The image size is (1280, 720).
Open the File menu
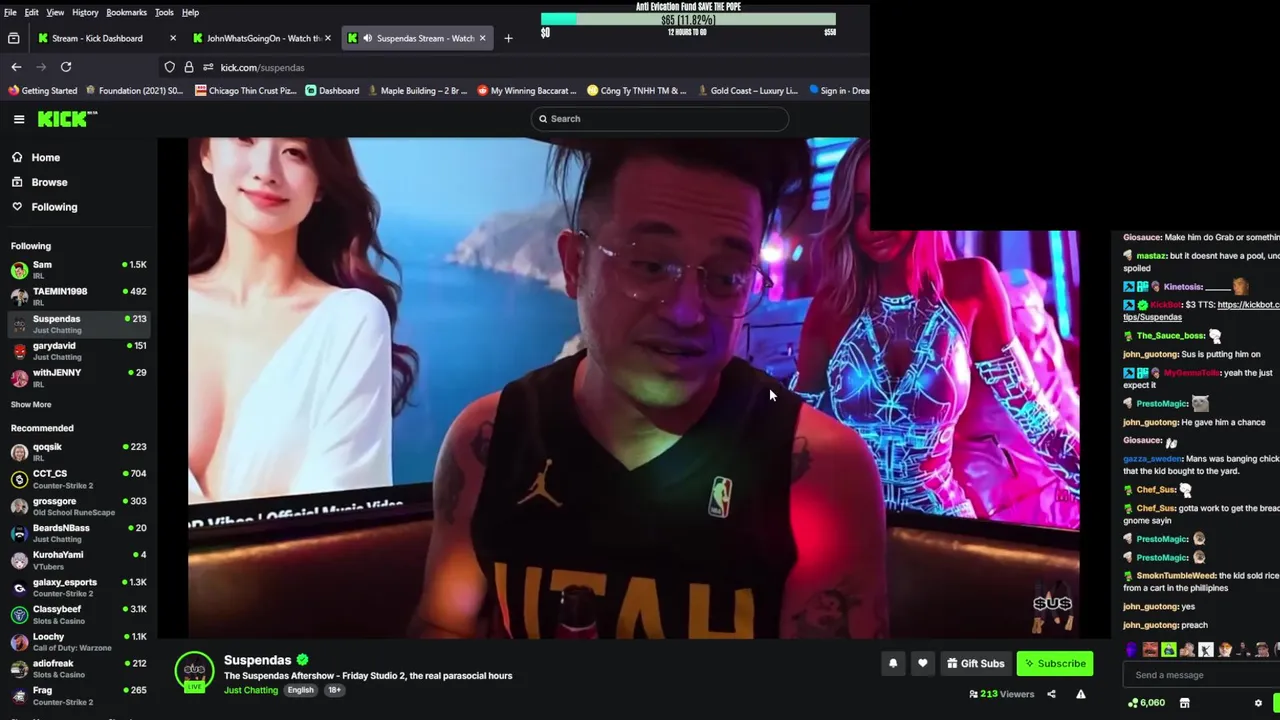(x=9, y=12)
